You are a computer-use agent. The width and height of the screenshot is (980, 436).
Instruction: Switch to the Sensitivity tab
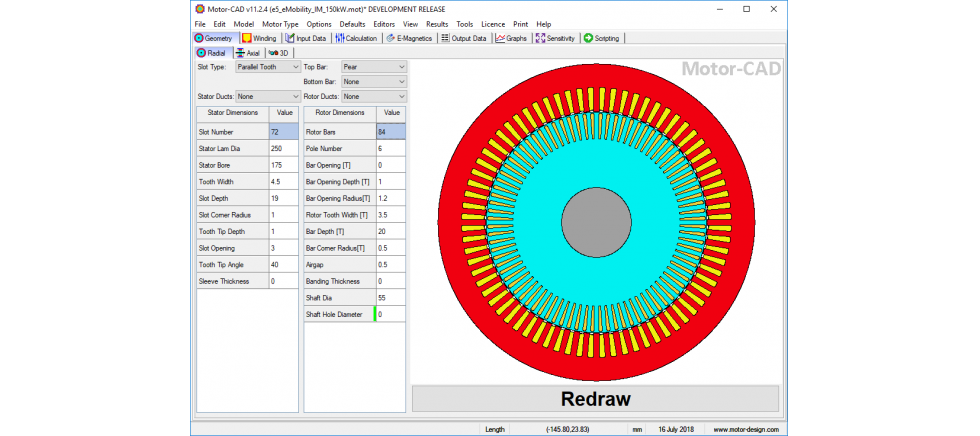556,38
